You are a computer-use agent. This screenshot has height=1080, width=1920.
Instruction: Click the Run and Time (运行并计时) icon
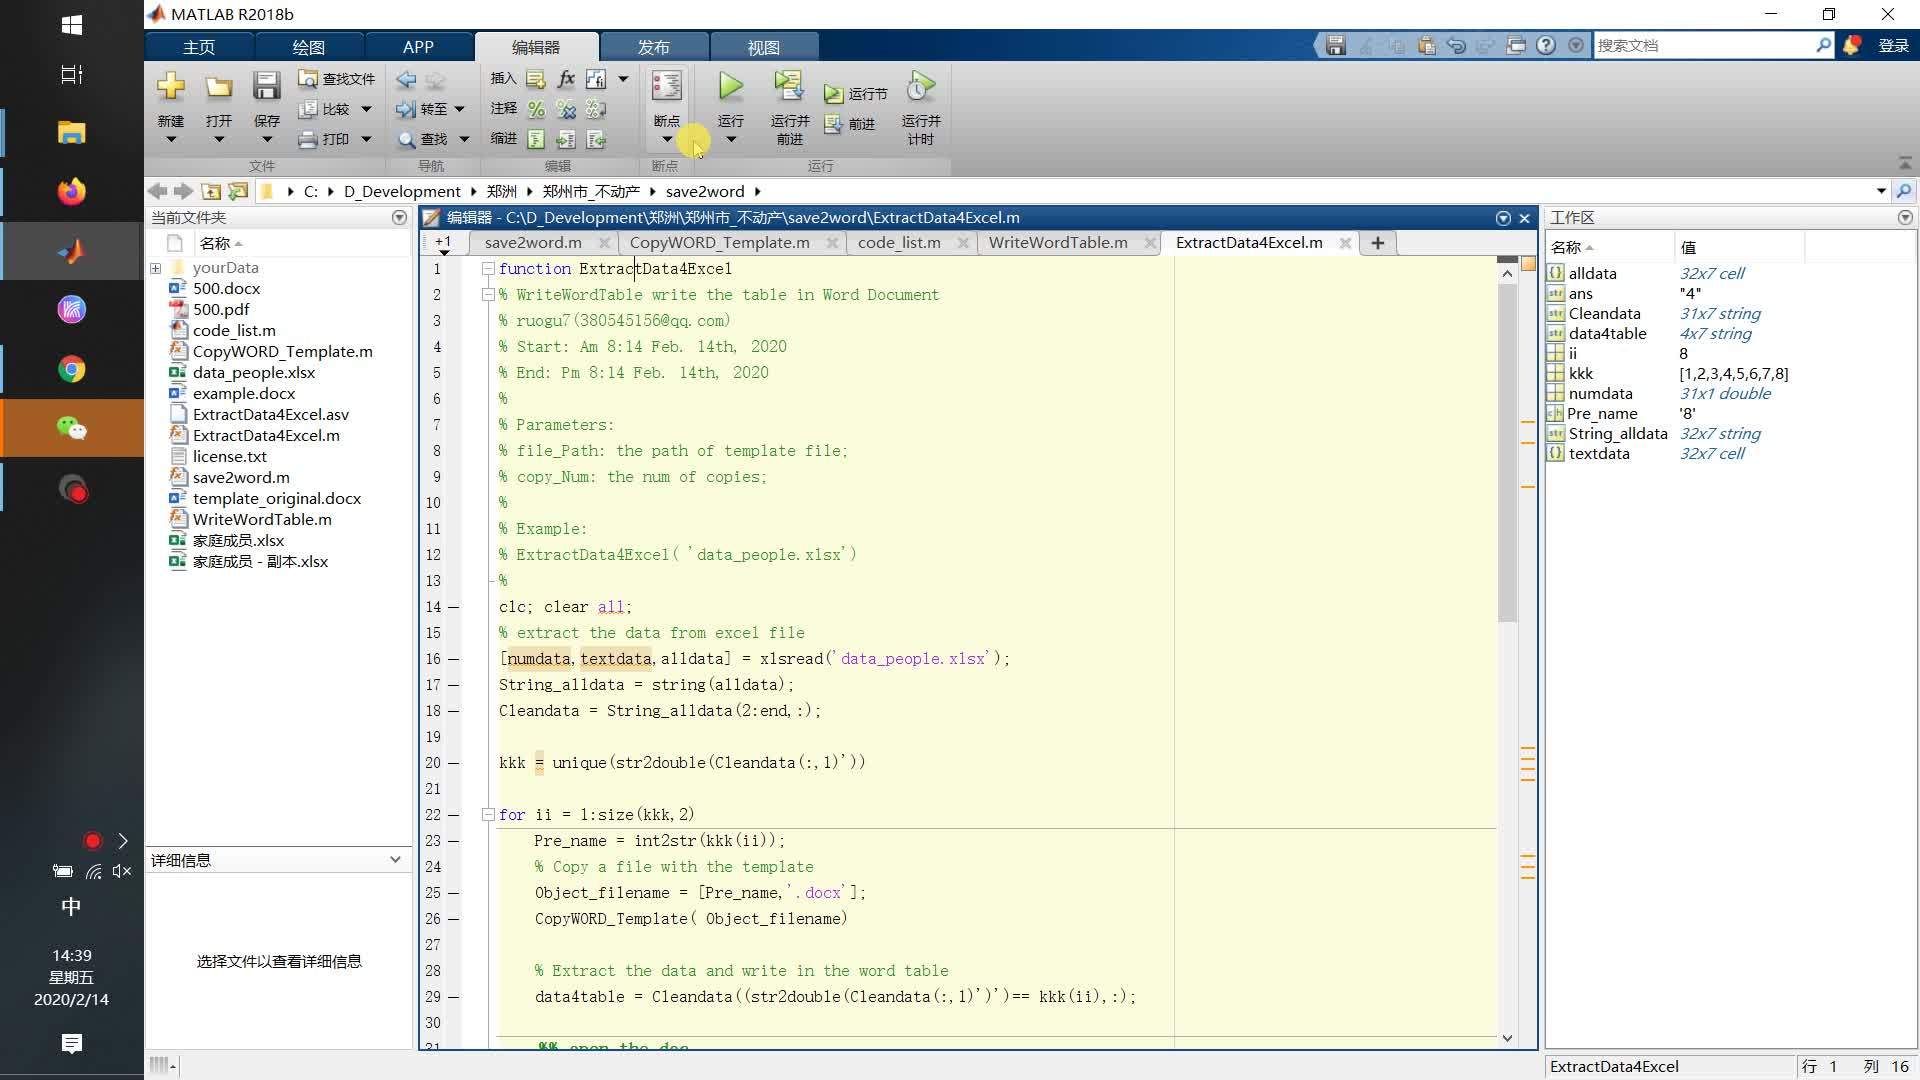pyautogui.click(x=920, y=86)
